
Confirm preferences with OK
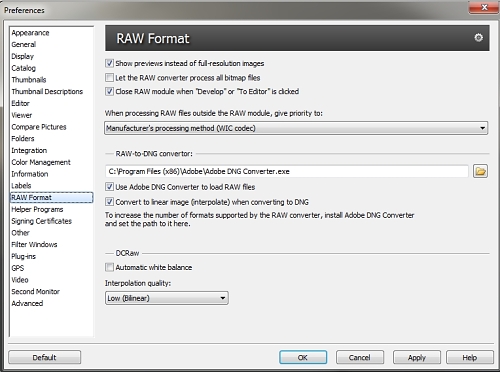[303, 357]
